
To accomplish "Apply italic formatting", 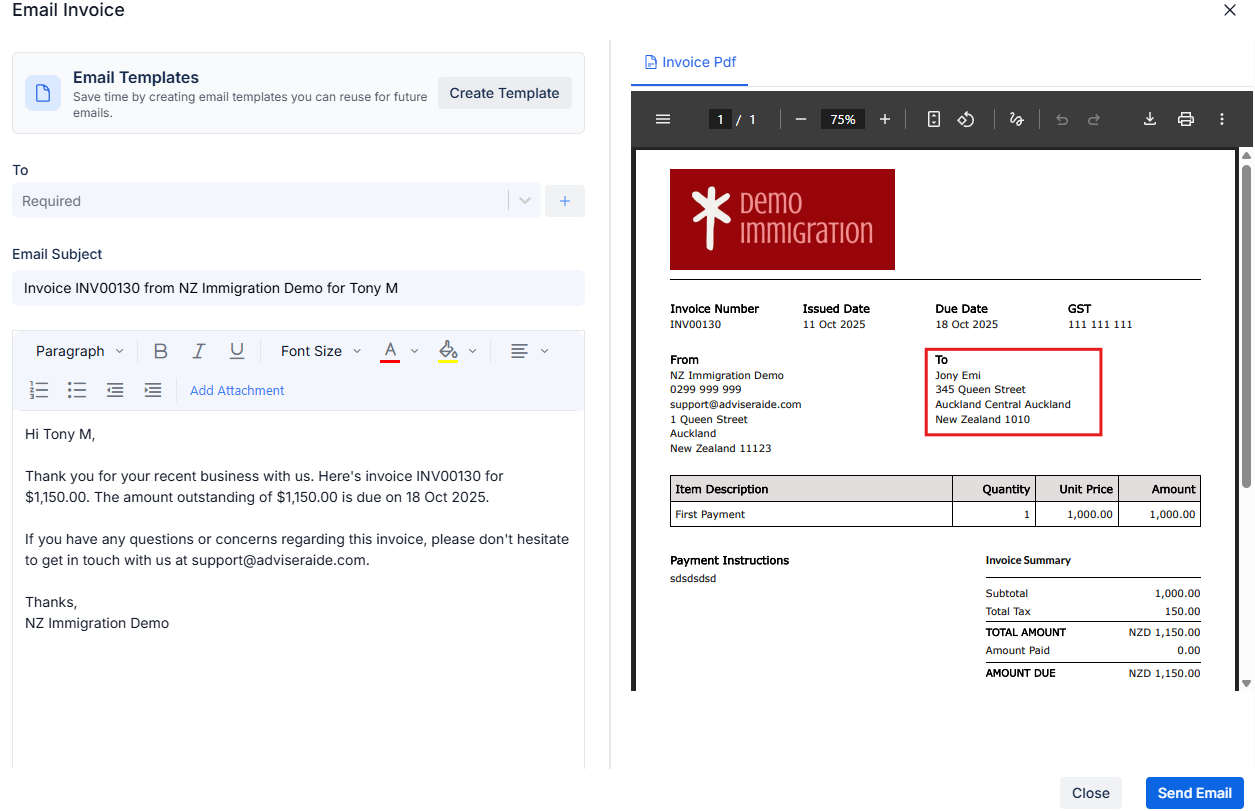I will click(198, 350).
